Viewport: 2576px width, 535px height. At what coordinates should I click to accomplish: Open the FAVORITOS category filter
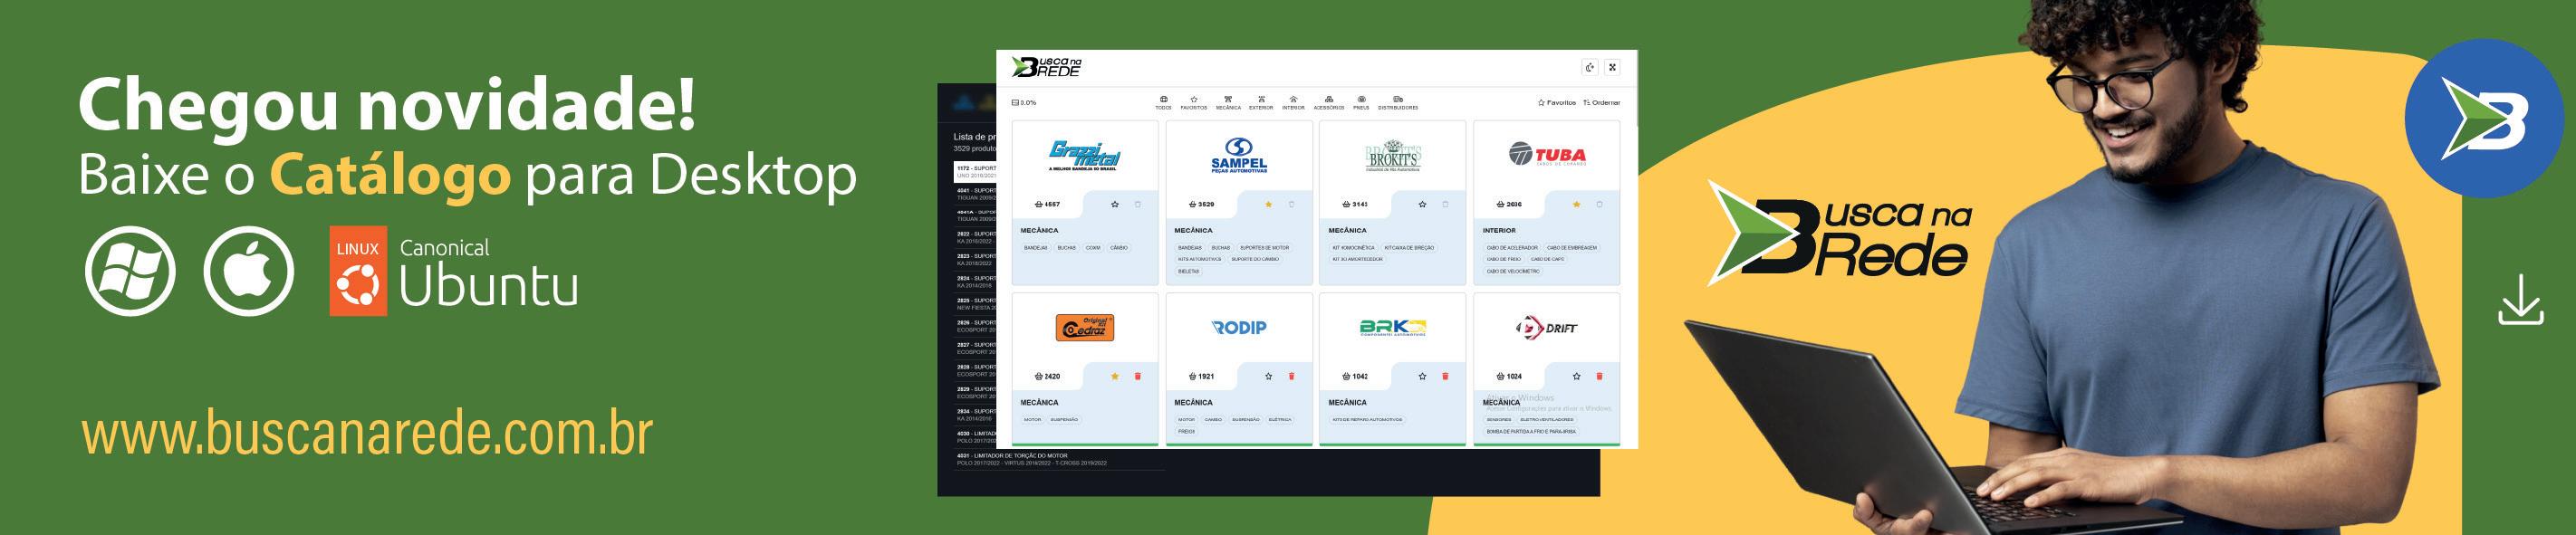(1193, 102)
